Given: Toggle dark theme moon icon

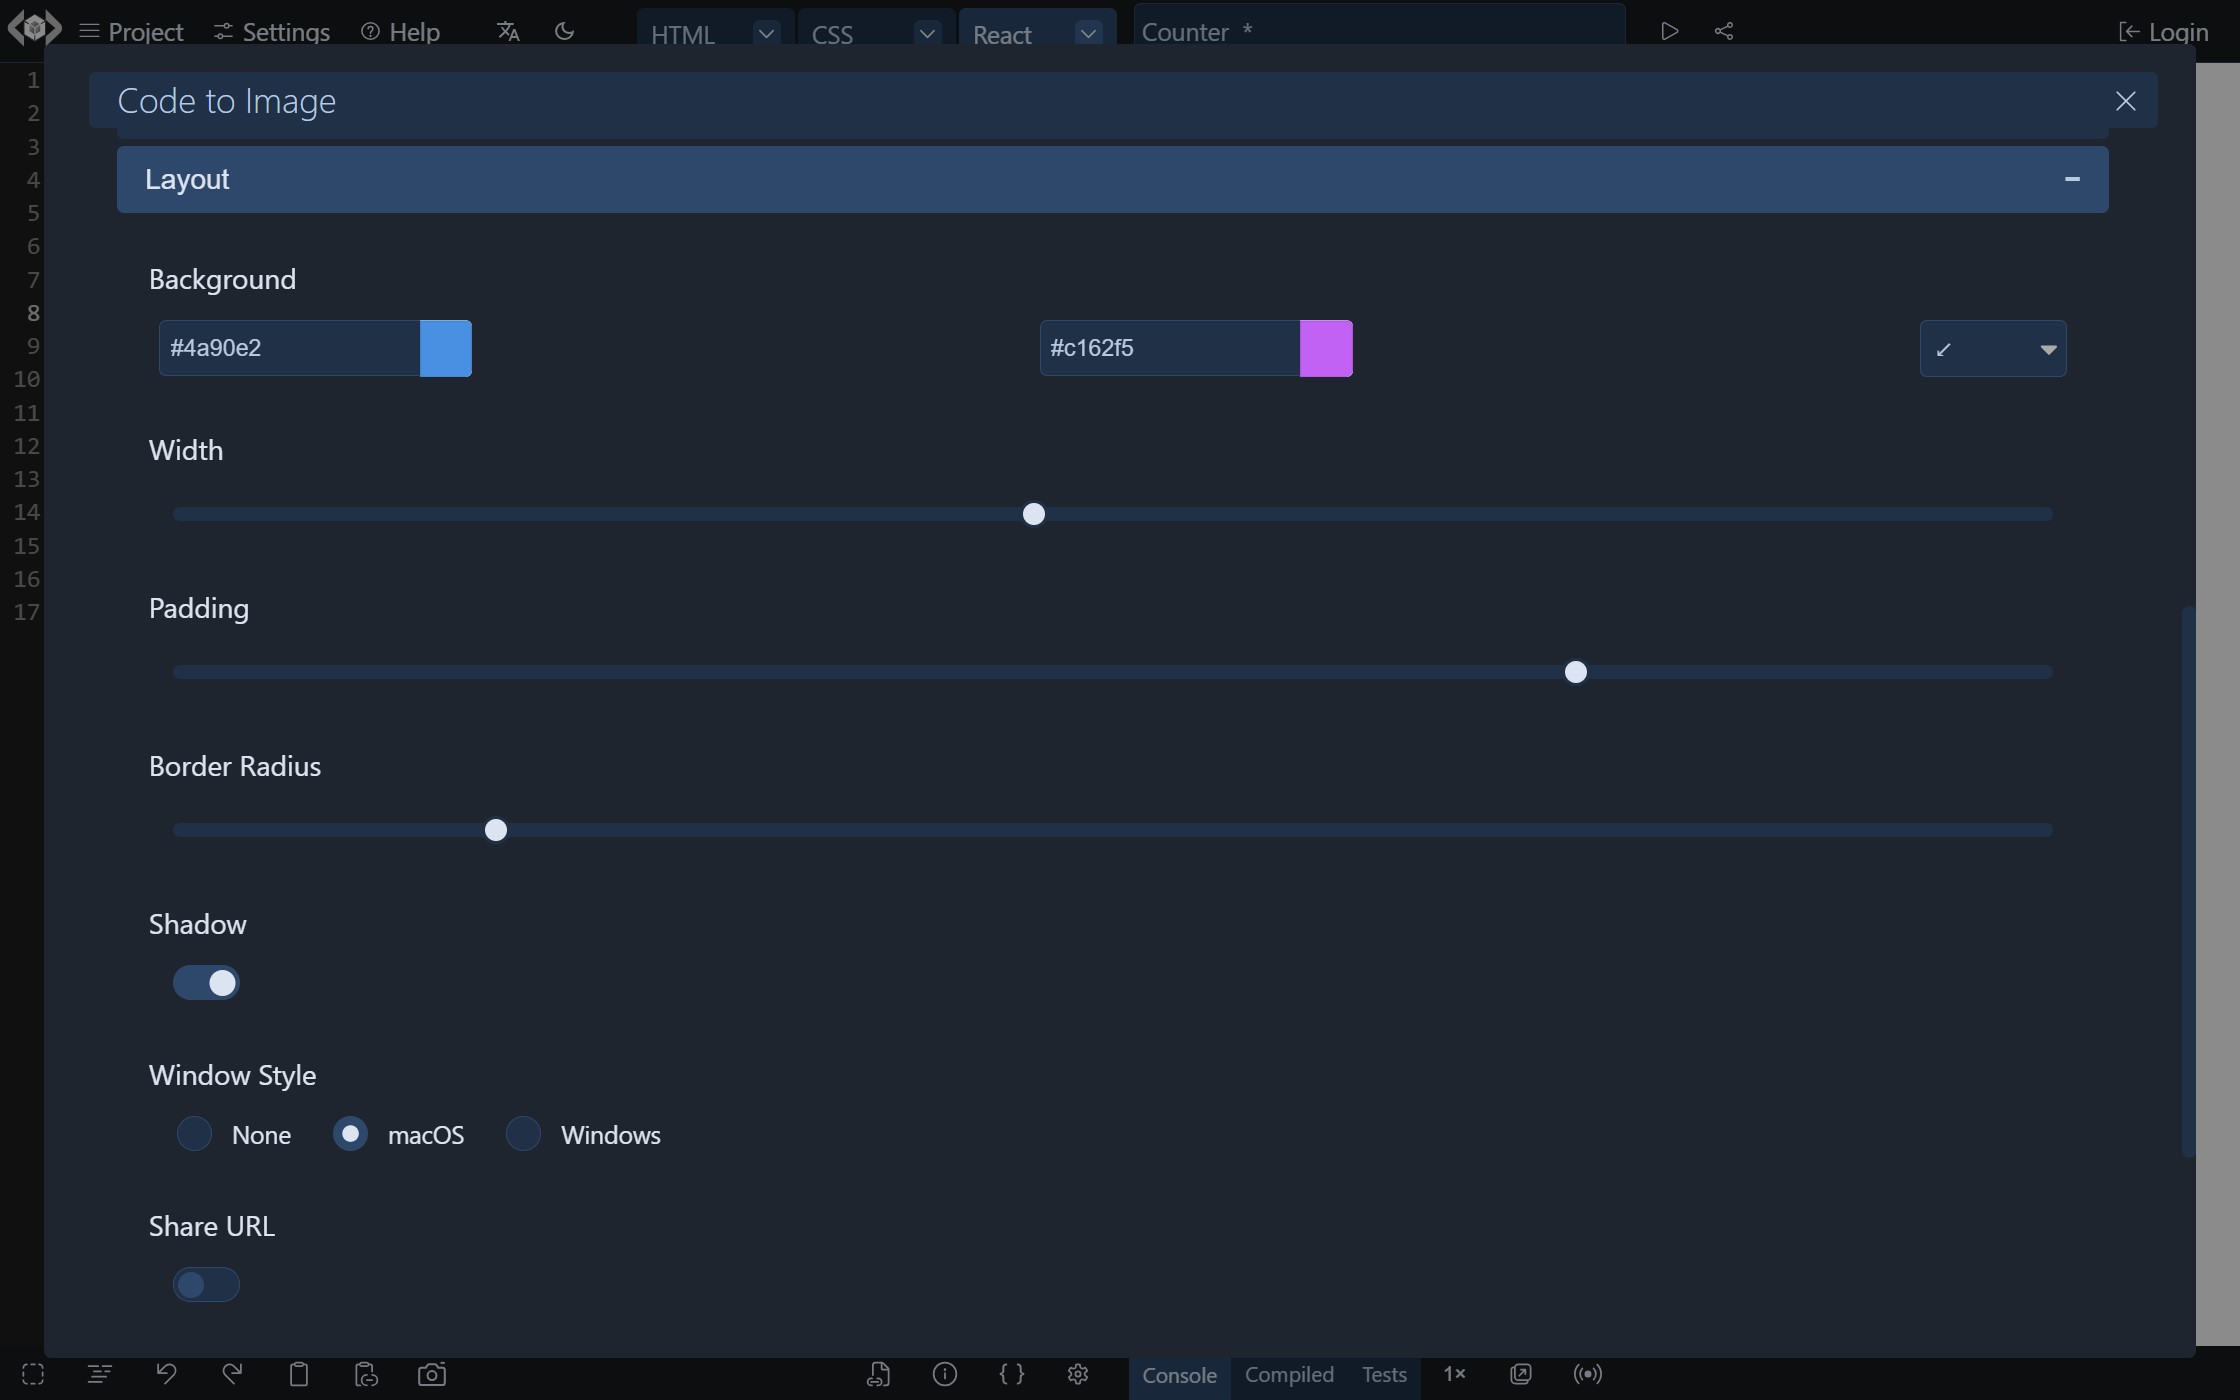Looking at the screenshot, I should 564,31.
